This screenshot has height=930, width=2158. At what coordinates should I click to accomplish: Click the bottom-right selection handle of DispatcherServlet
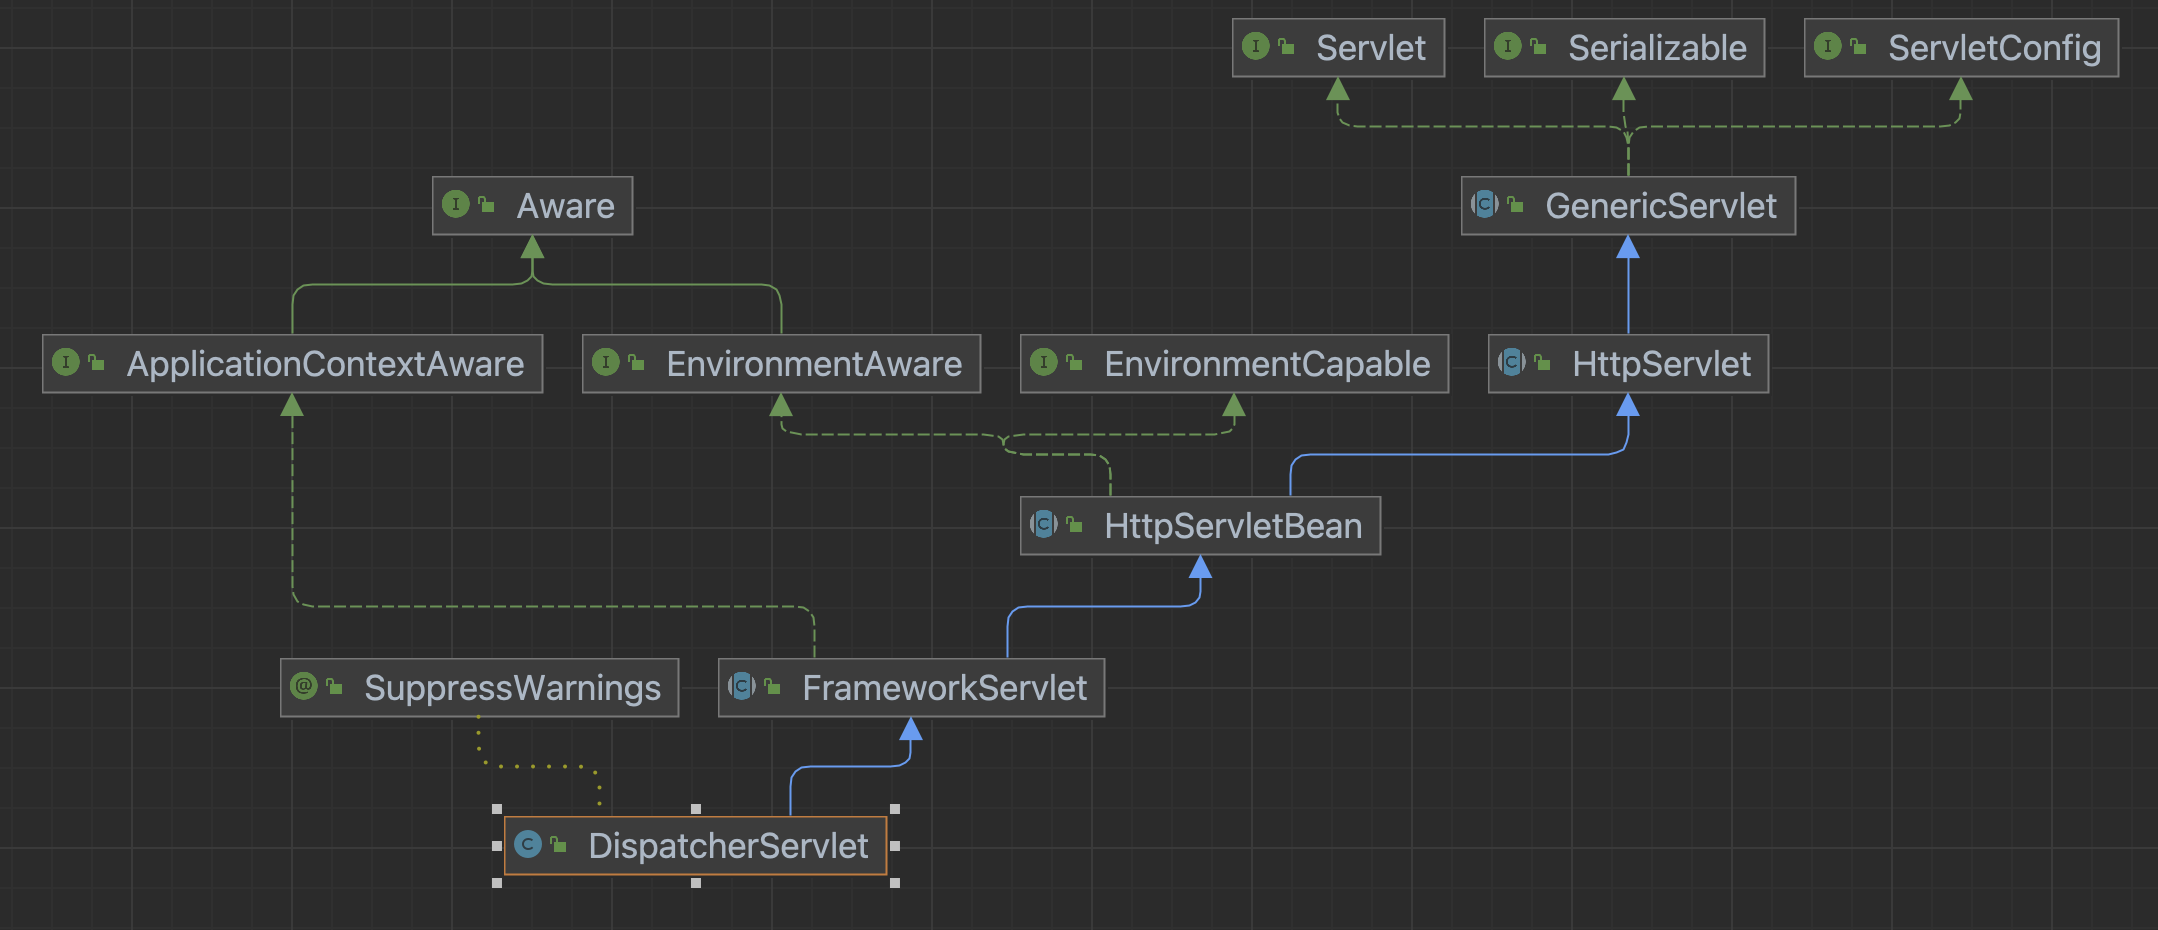[895, 883]
